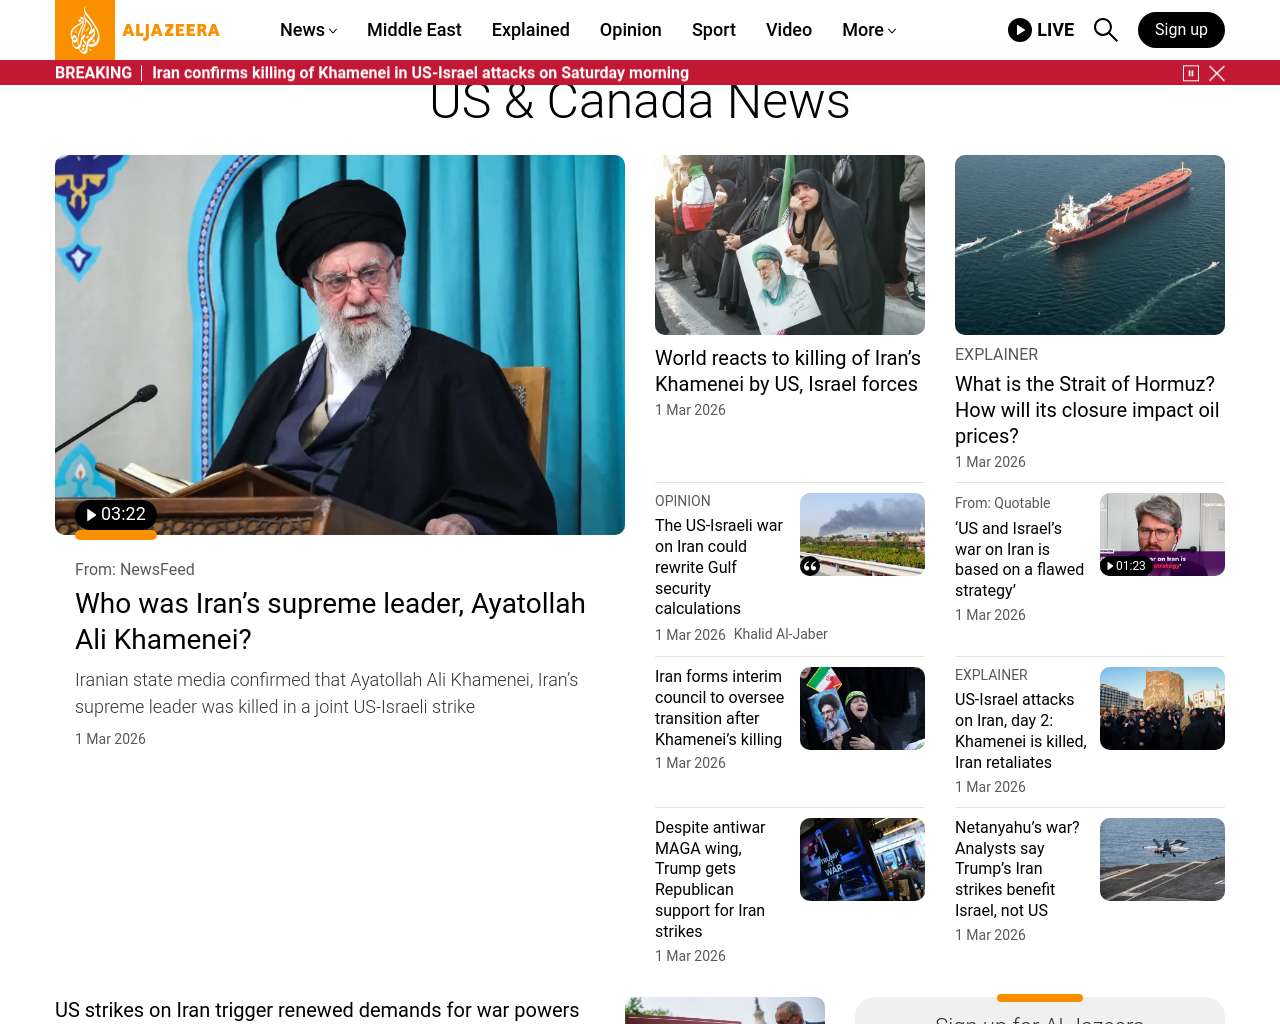This screenshot has width=1280, height=1024.
Task: Pause the breaking news ticker
Action: [1191, 73]
